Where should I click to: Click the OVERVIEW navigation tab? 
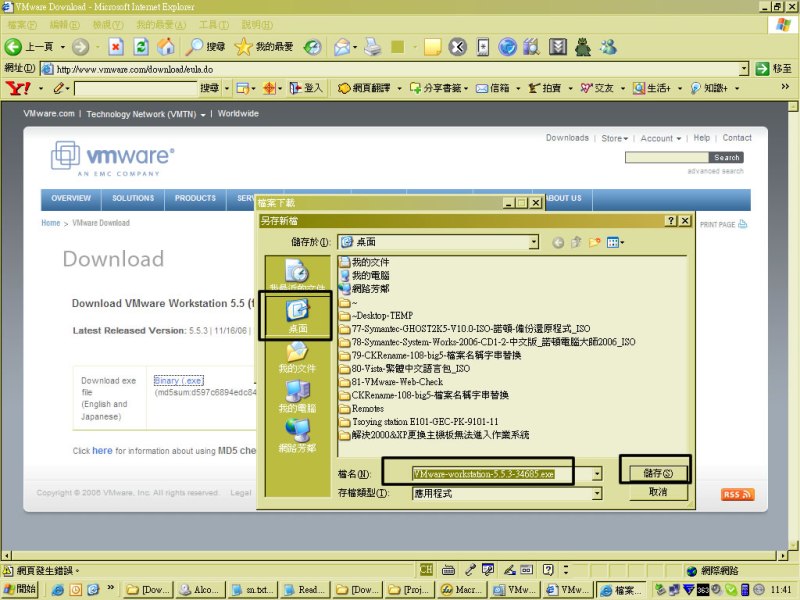[x=71, y=198]
